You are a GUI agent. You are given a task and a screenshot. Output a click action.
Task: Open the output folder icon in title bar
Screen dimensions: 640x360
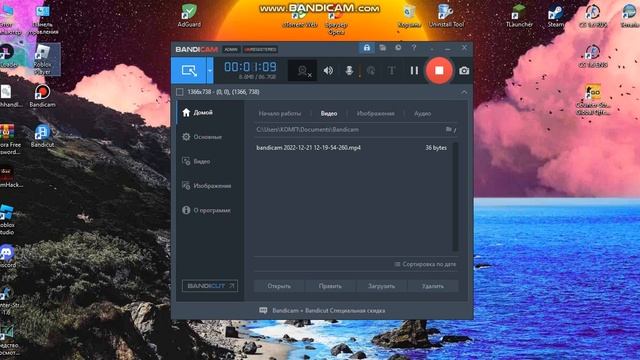pos(382,48)
